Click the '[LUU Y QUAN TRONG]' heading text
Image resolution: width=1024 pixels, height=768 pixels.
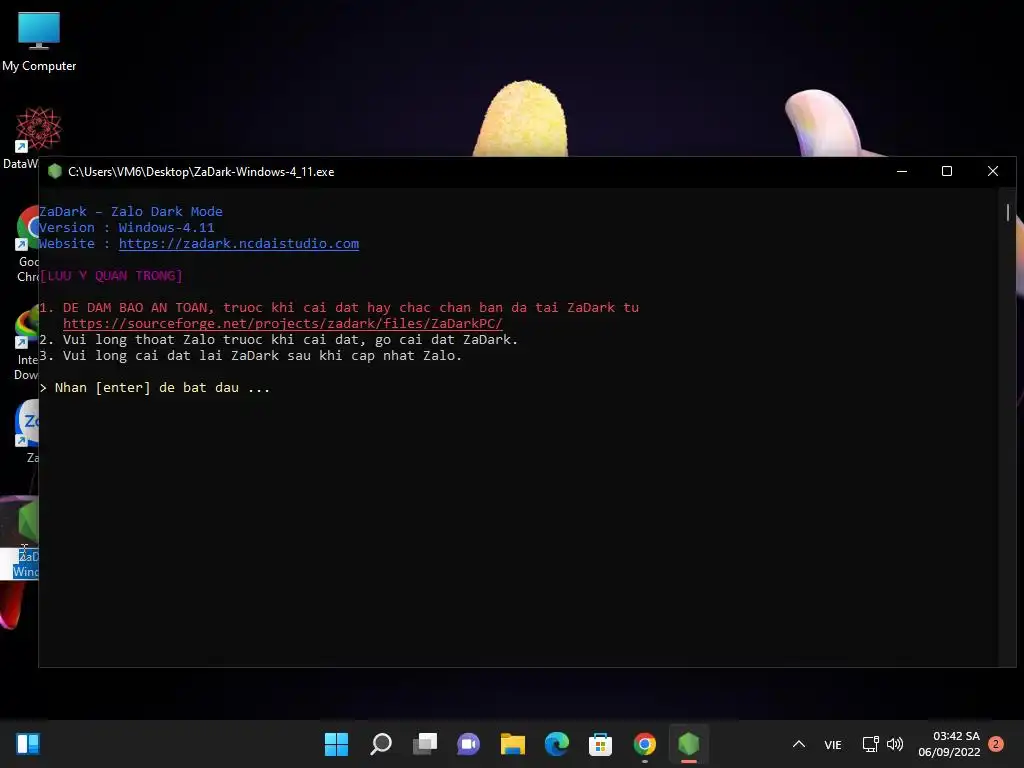pos(111,276)
